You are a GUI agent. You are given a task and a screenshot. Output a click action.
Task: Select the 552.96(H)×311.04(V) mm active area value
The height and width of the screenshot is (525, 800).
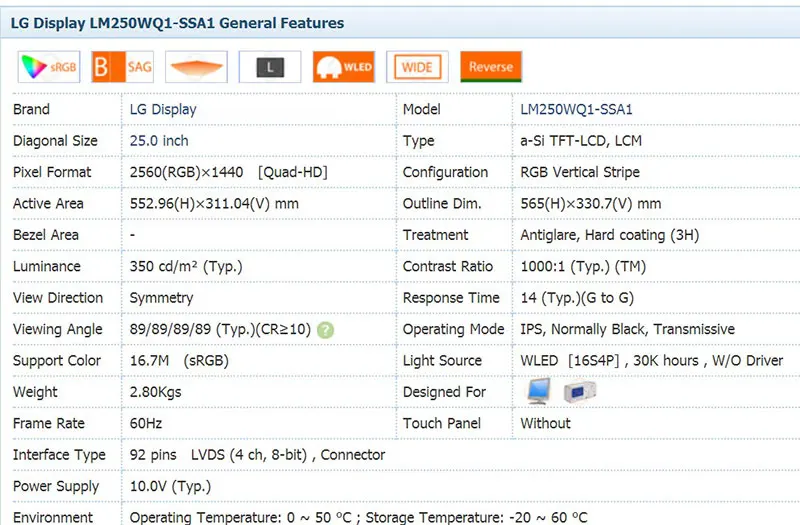coord(214,204)
